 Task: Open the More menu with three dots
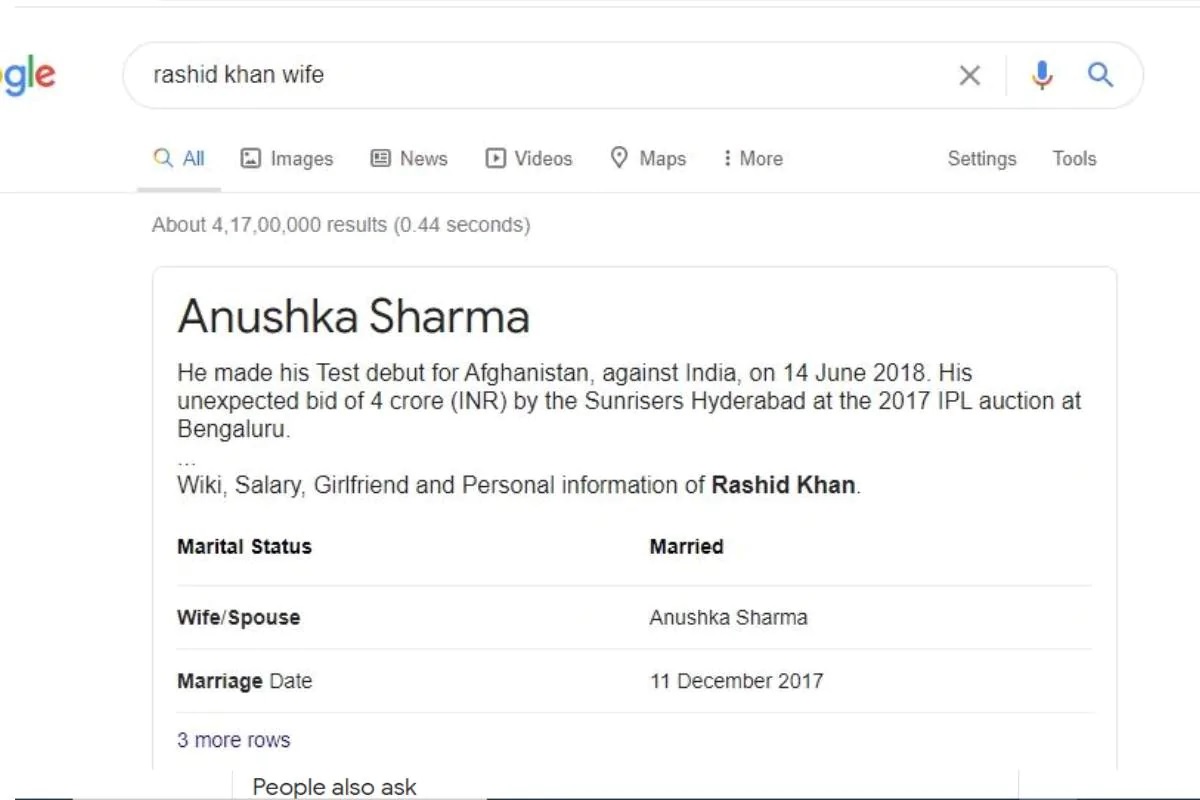(x=727, y=158)
